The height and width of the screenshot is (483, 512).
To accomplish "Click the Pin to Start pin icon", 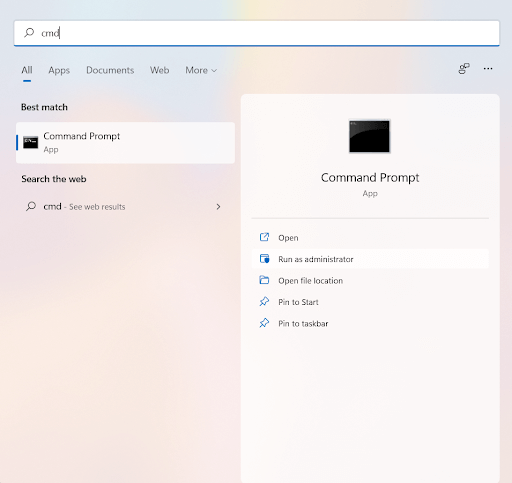I will pyautogui.click(x=264, y=302).
